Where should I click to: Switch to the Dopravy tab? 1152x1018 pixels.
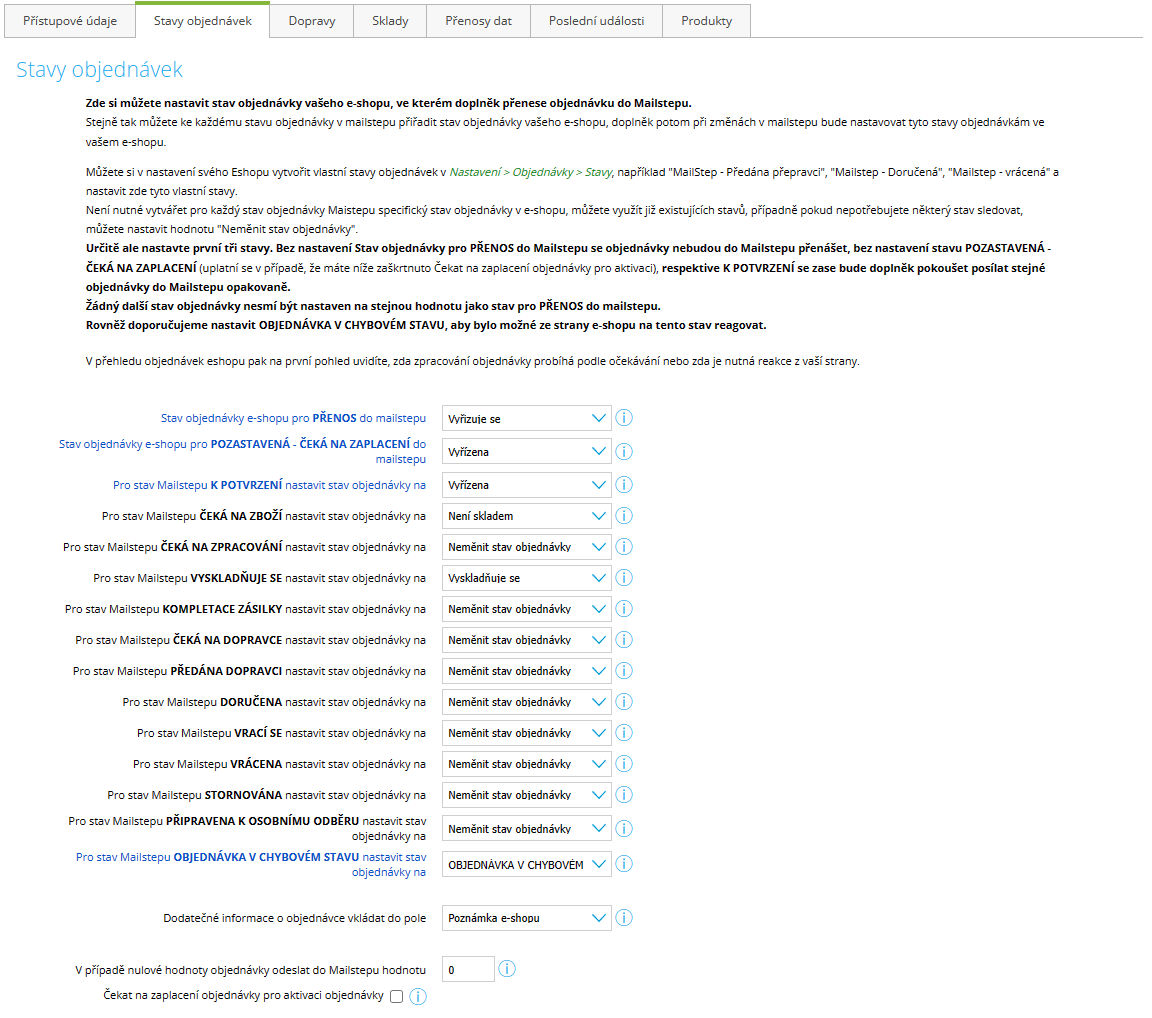click(312, 21)
